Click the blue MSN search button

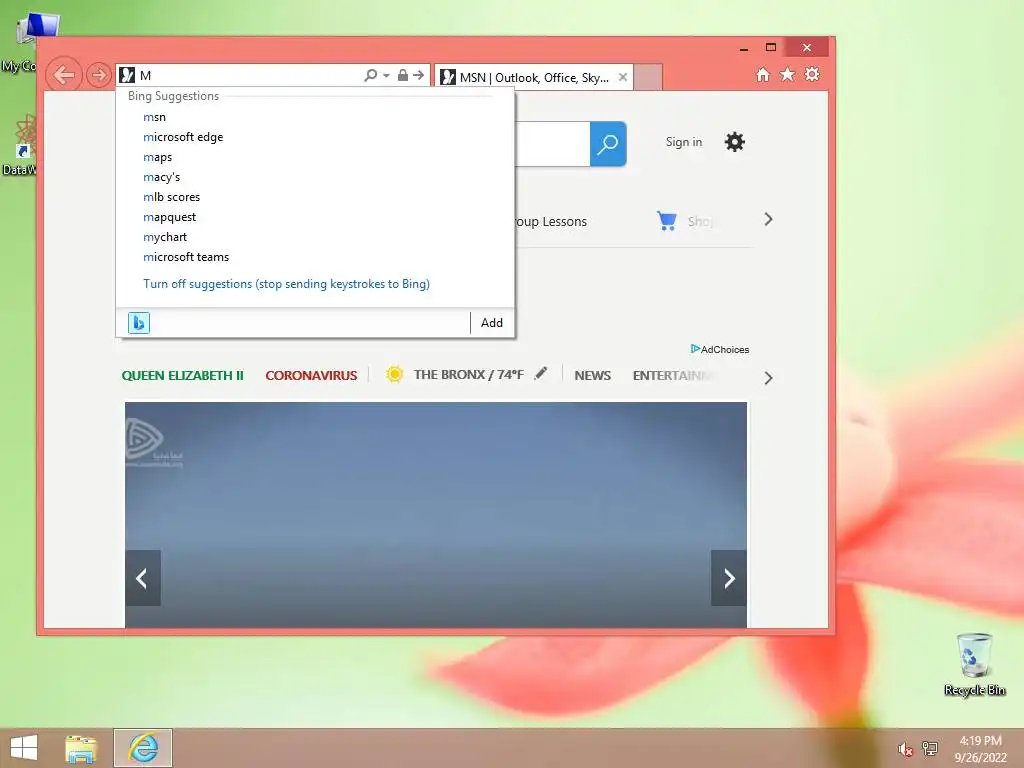608,144
